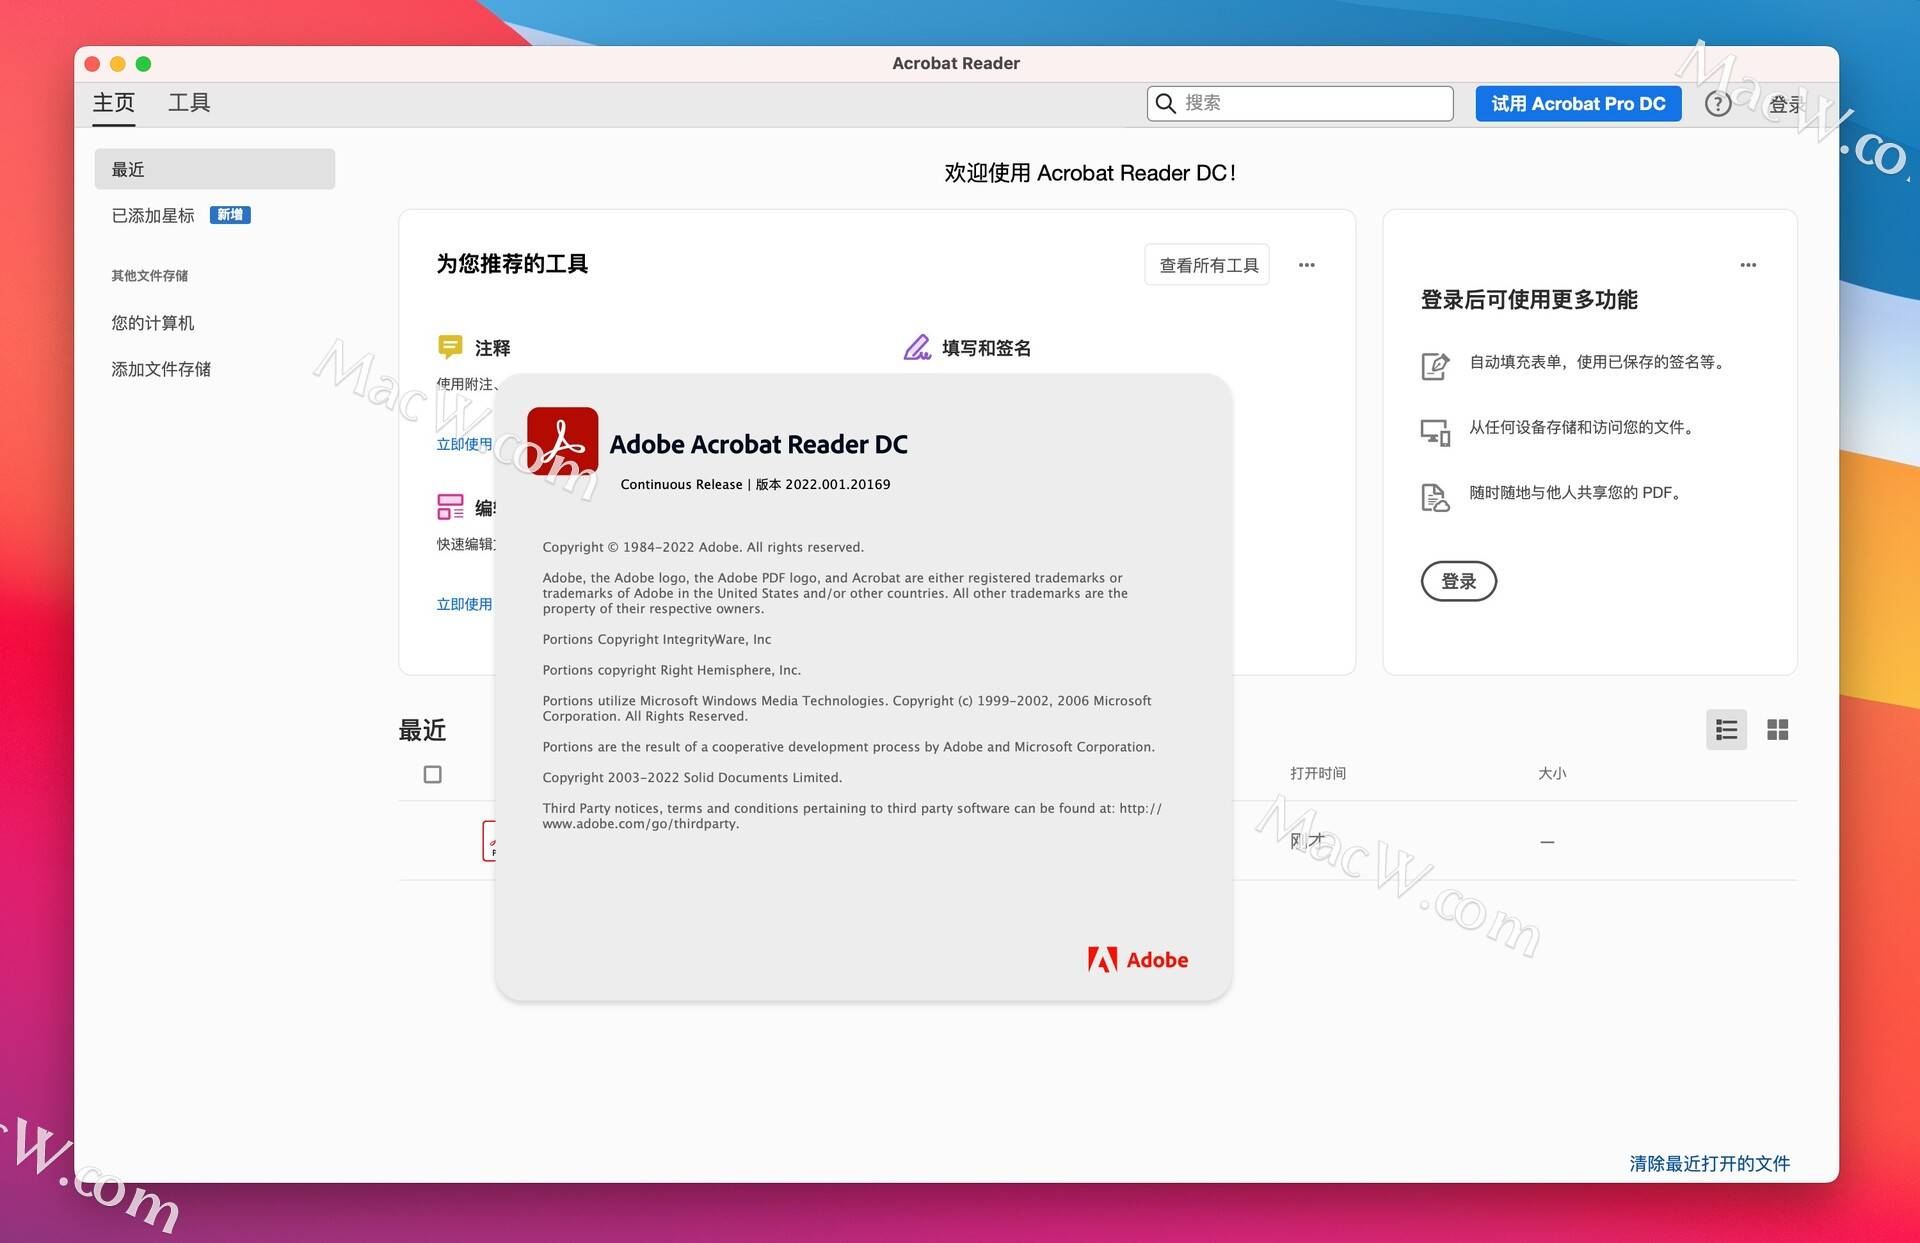
Task: Open more options for recommended tools card
Action: 1306,265
